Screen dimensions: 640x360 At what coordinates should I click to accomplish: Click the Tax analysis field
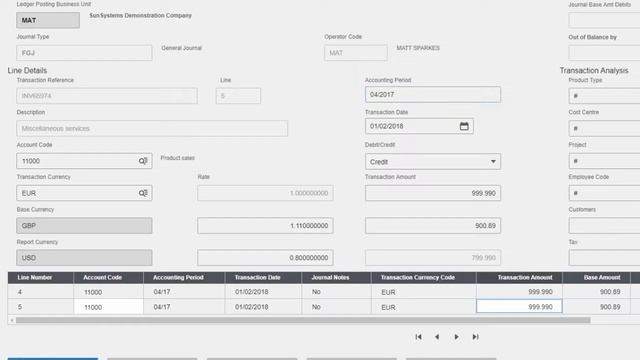point(604,258)
